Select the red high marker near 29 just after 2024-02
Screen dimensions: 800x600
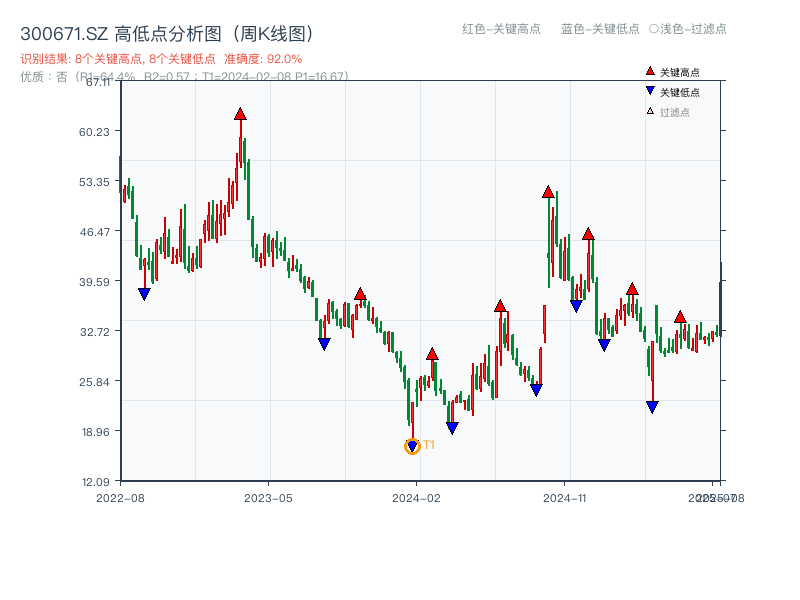click(x=432, y=354)
